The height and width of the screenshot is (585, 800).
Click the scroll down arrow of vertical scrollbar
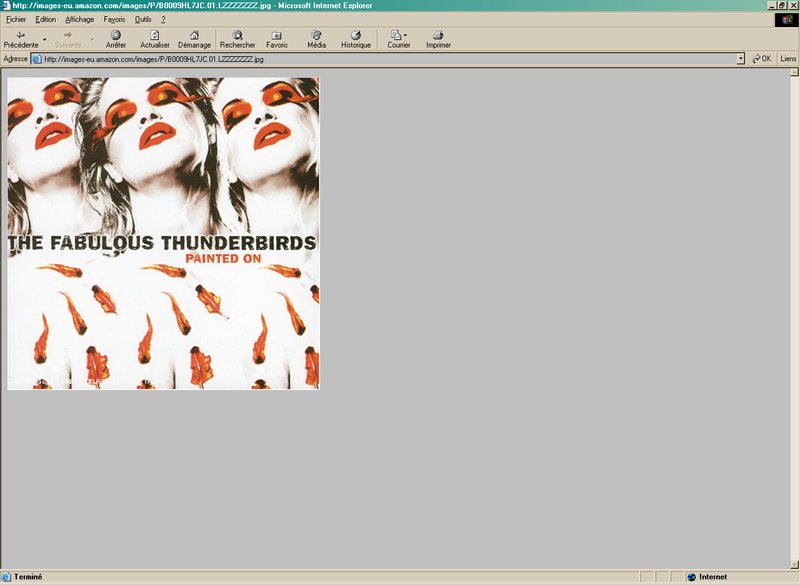(x=794, y=564)
